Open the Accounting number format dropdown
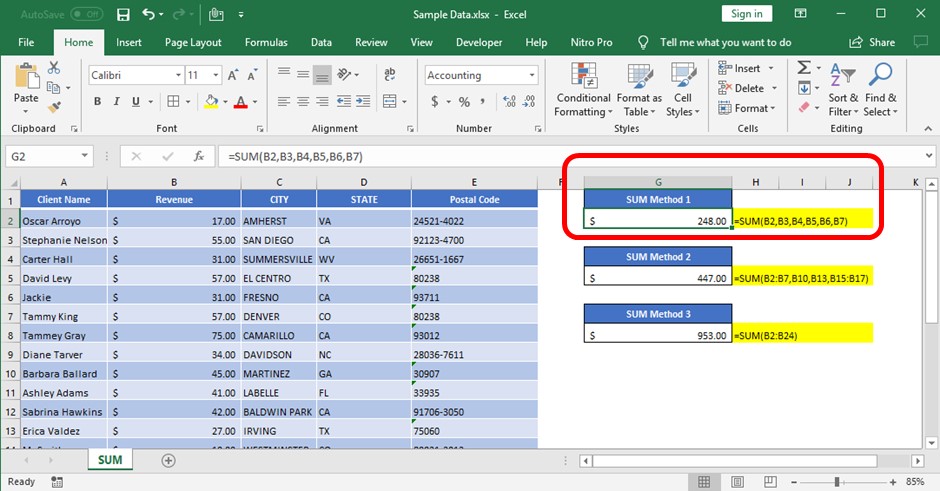This screenshot has height=491, width=940. coord(532,75)
